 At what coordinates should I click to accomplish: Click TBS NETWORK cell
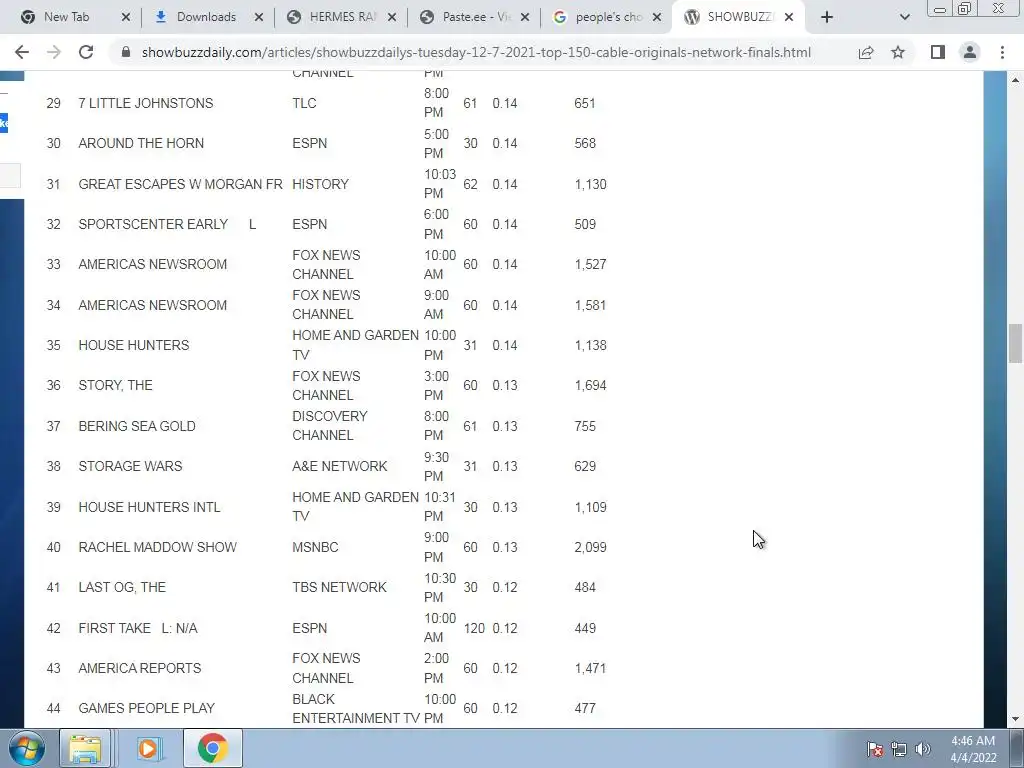pos(340,587)
